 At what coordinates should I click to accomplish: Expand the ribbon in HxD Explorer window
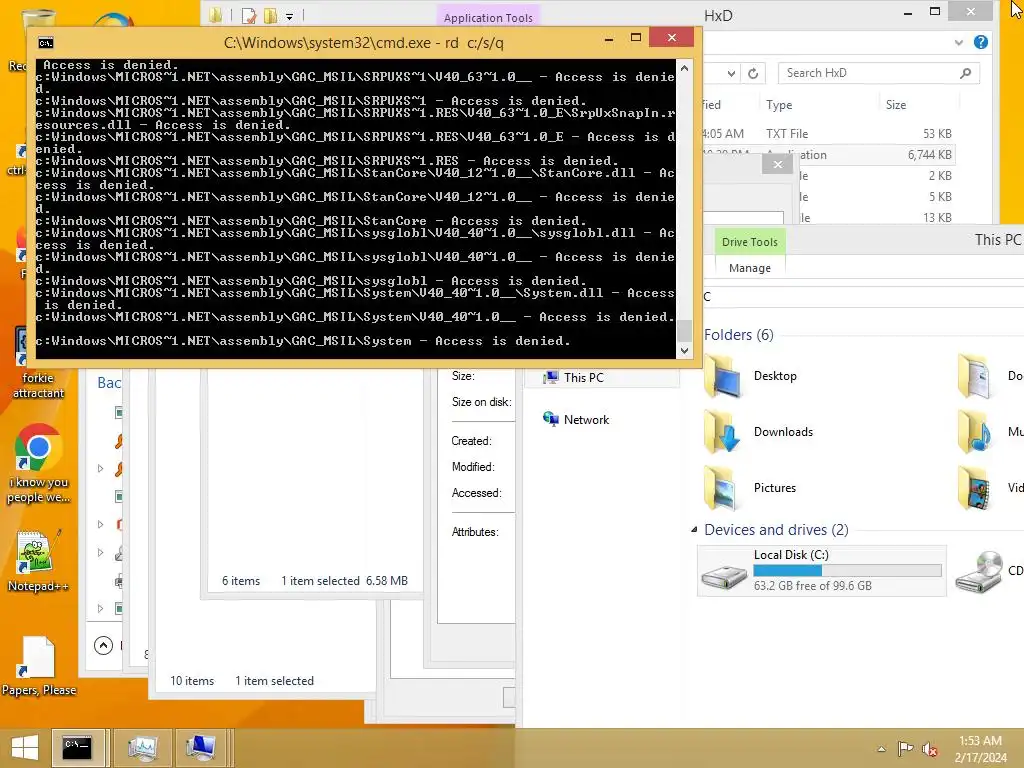point(958,42)
